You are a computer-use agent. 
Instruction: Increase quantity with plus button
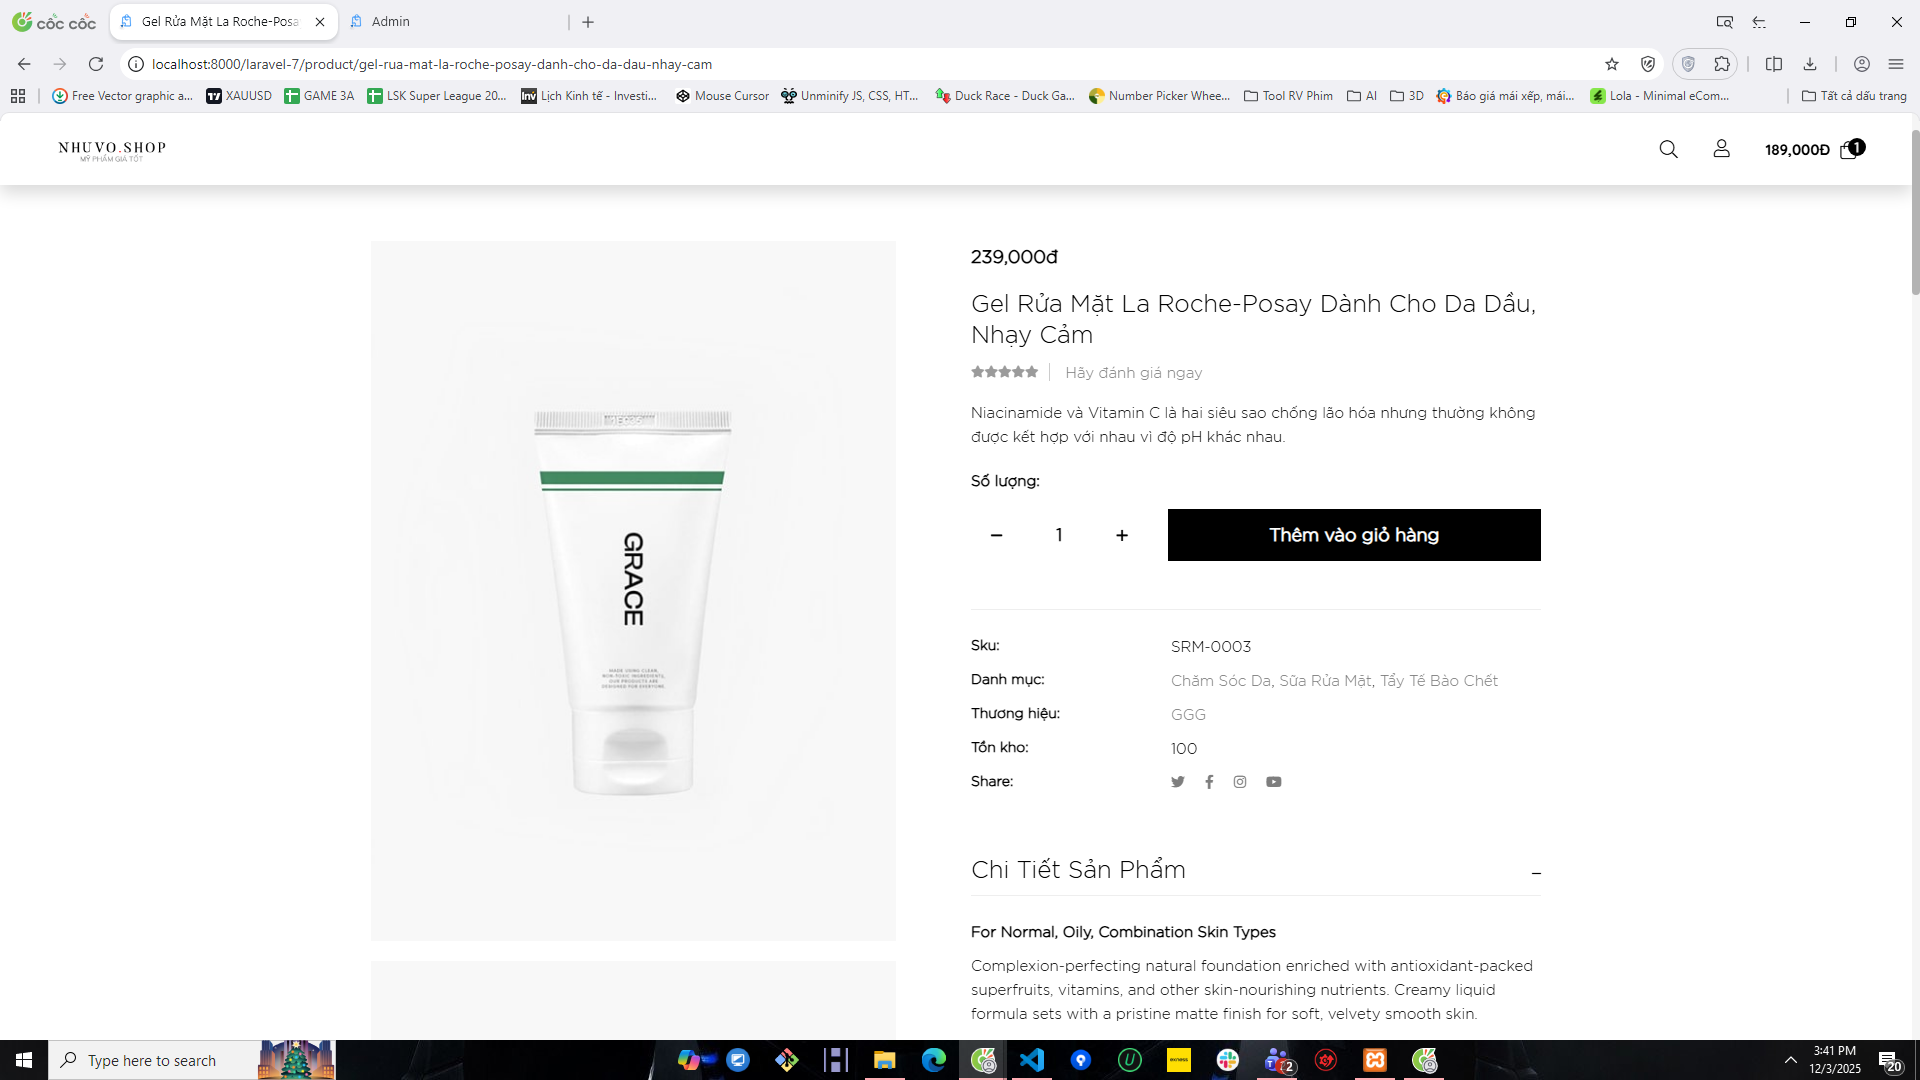pyautogui.click(x=1122, y=536)
